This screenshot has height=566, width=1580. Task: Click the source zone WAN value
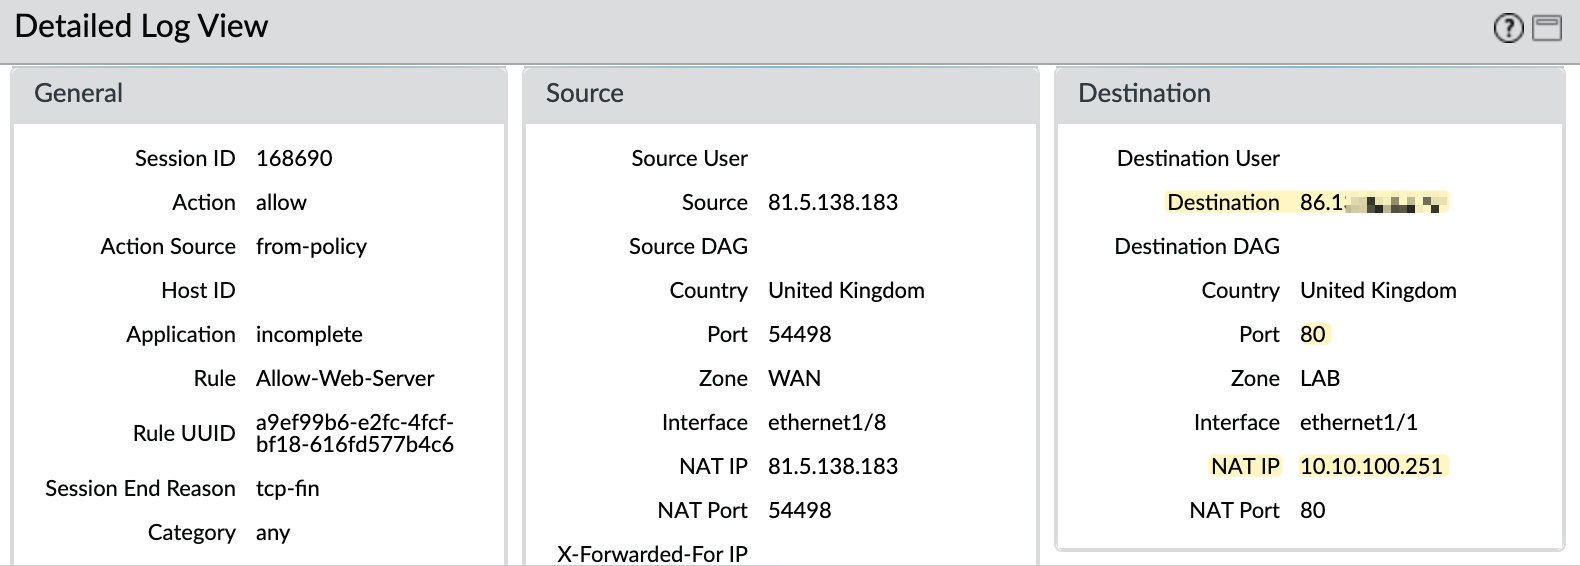coord(794,378)
